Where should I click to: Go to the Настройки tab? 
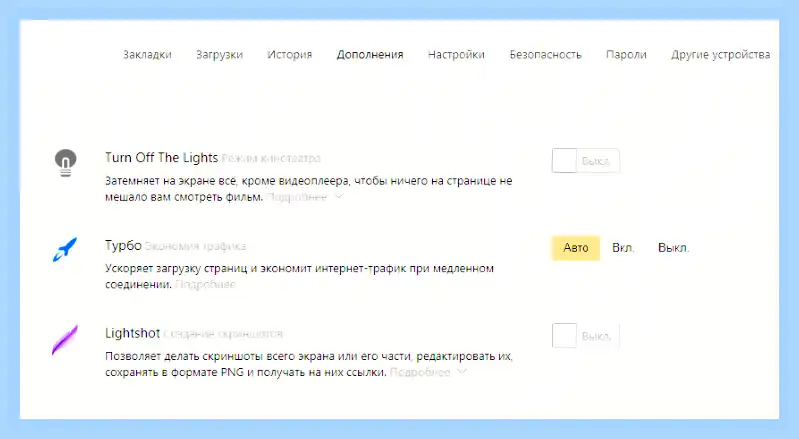point(456,54)
